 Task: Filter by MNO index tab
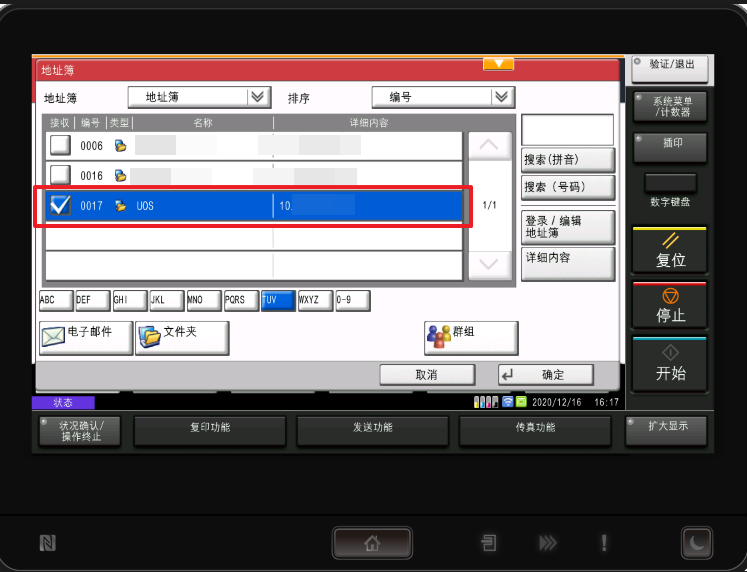[204, 300]
